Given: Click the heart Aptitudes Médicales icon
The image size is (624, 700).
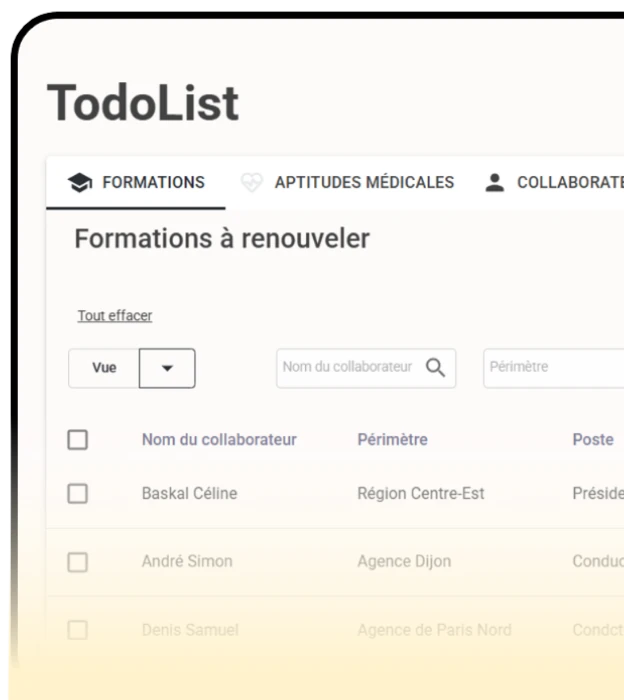Looking at the screenshot, I should (252, 182).
